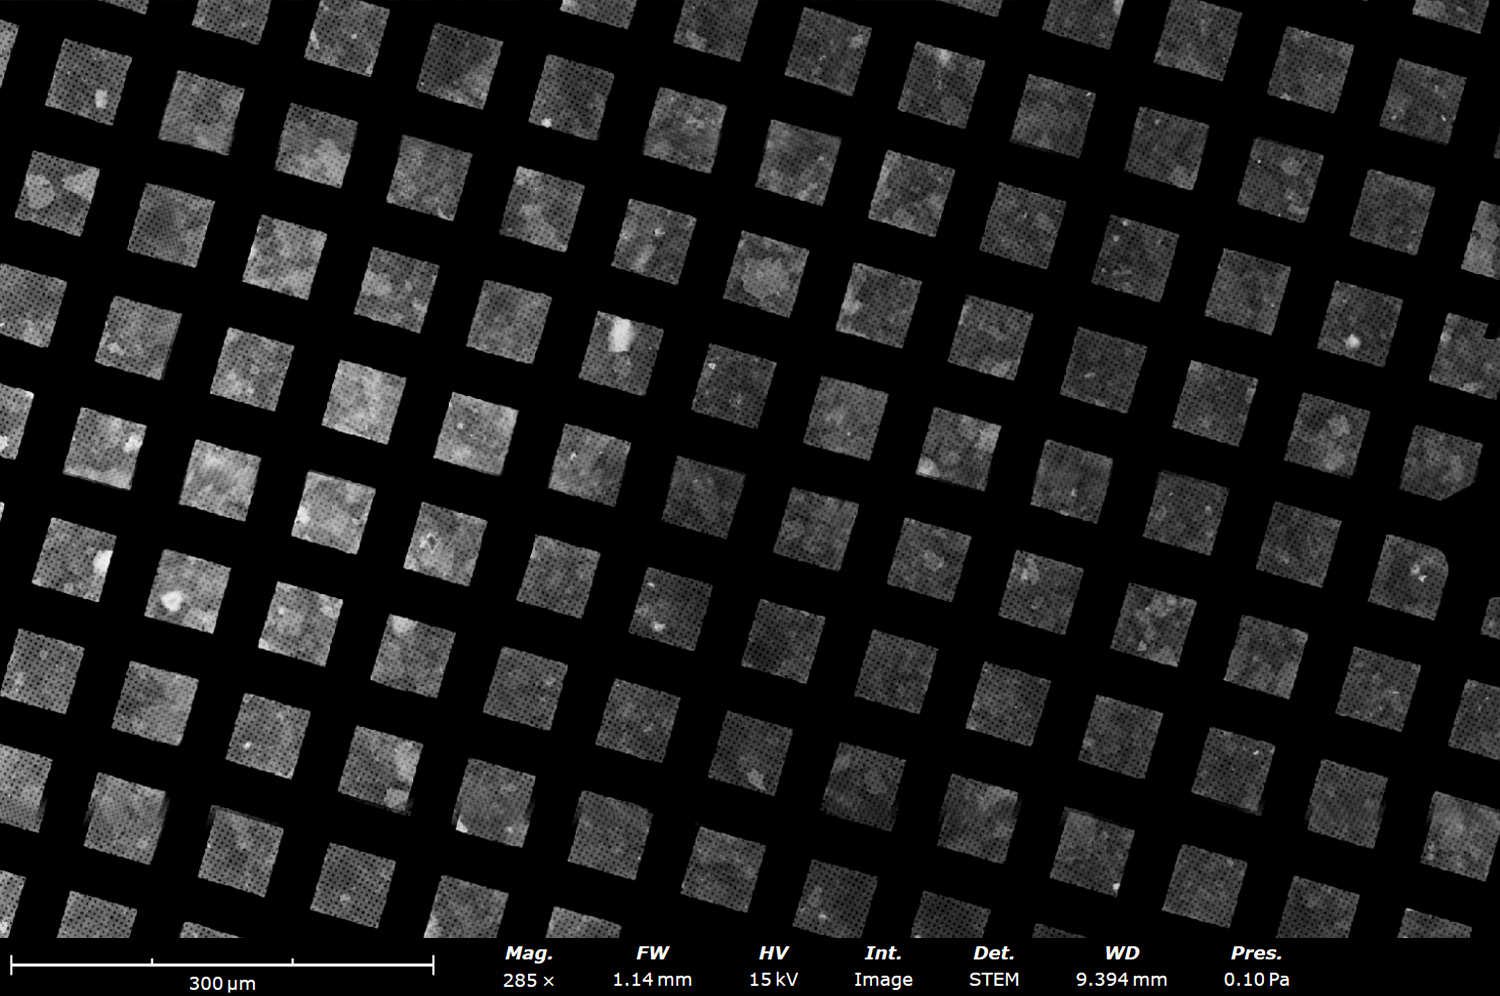Click the 300 µm scale bar label
The image size is (1500, 996).
click(222, 984)
